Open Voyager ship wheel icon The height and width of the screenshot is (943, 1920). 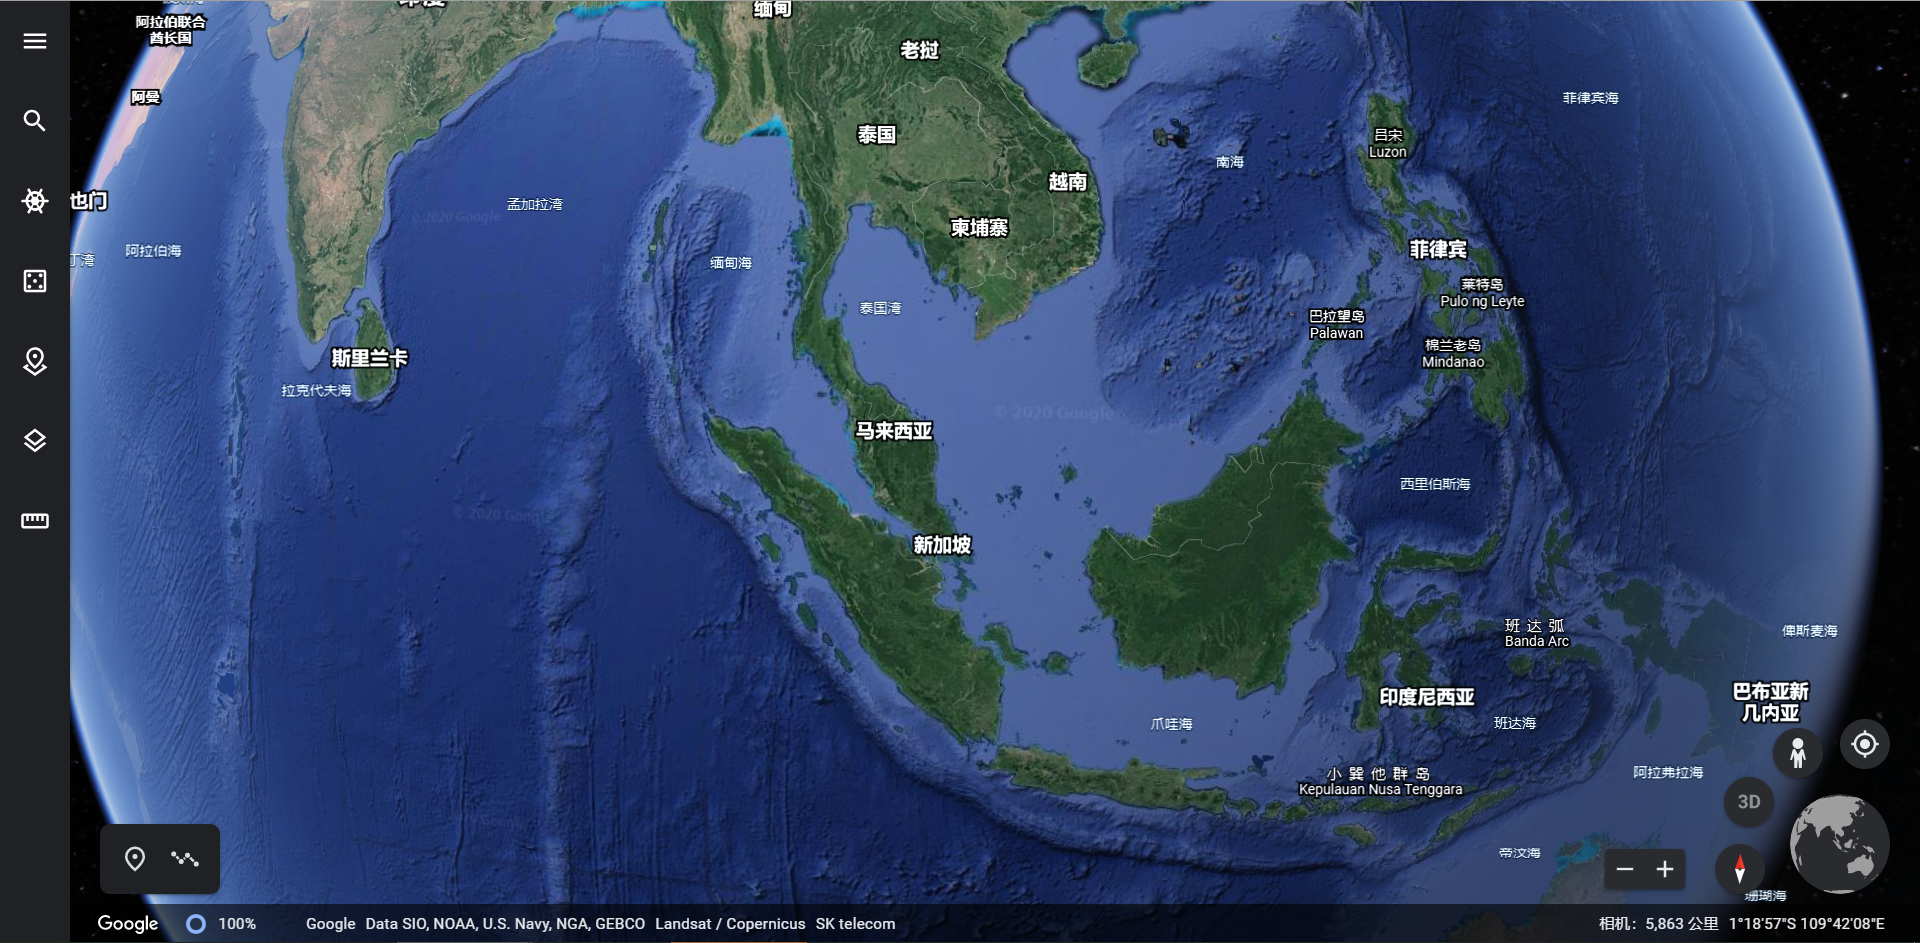pyautogui.click(x=35, y=201)
